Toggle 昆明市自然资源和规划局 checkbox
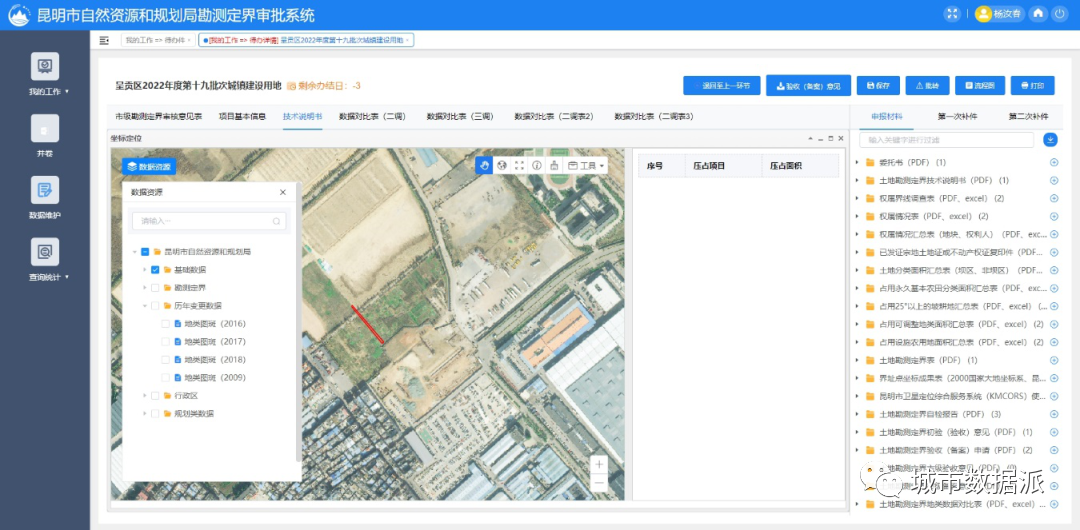 coord(145,252)
